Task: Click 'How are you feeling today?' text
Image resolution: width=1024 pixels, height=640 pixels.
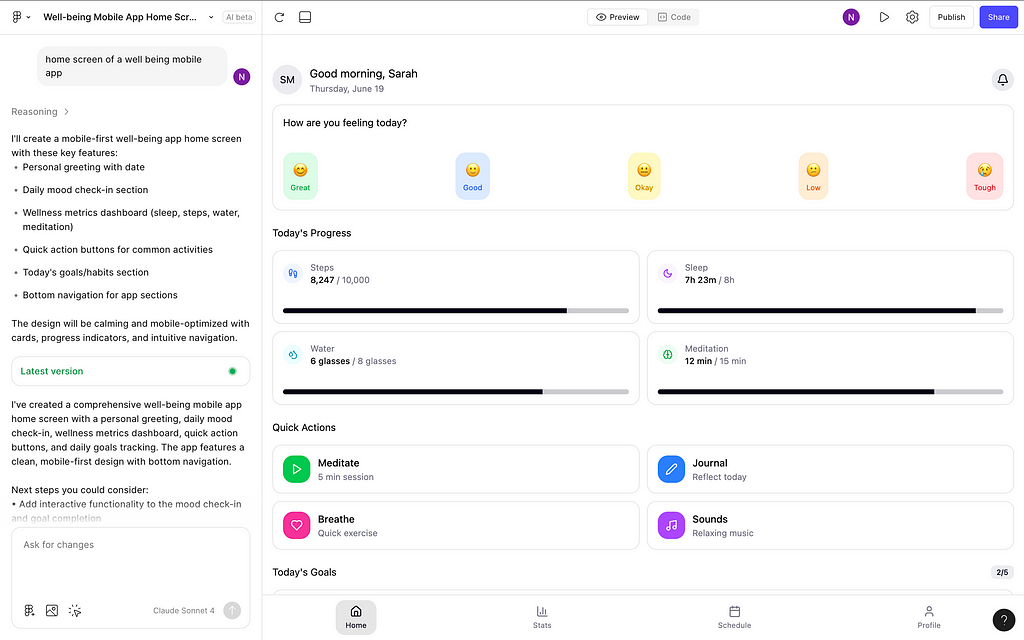Action: (345, 123)
